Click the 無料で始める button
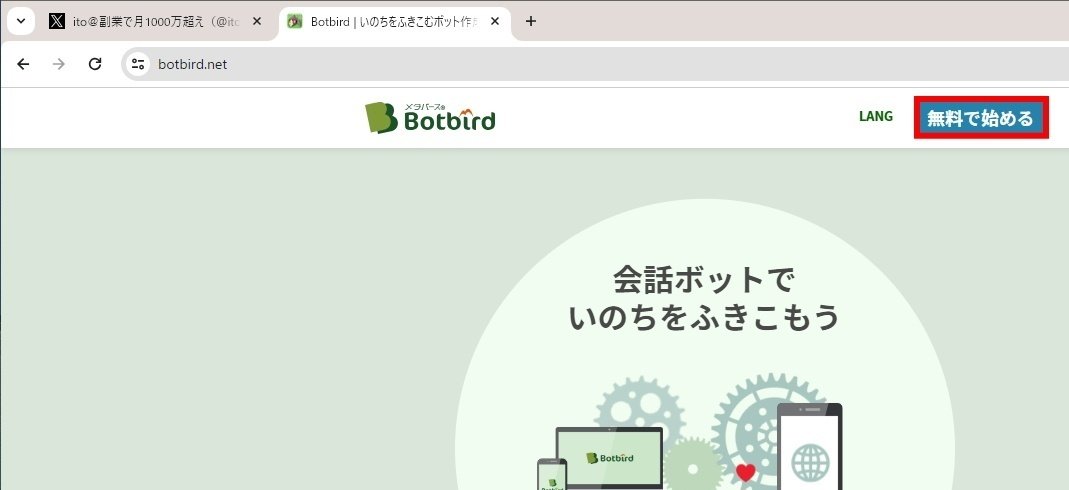 pos(980,118)
